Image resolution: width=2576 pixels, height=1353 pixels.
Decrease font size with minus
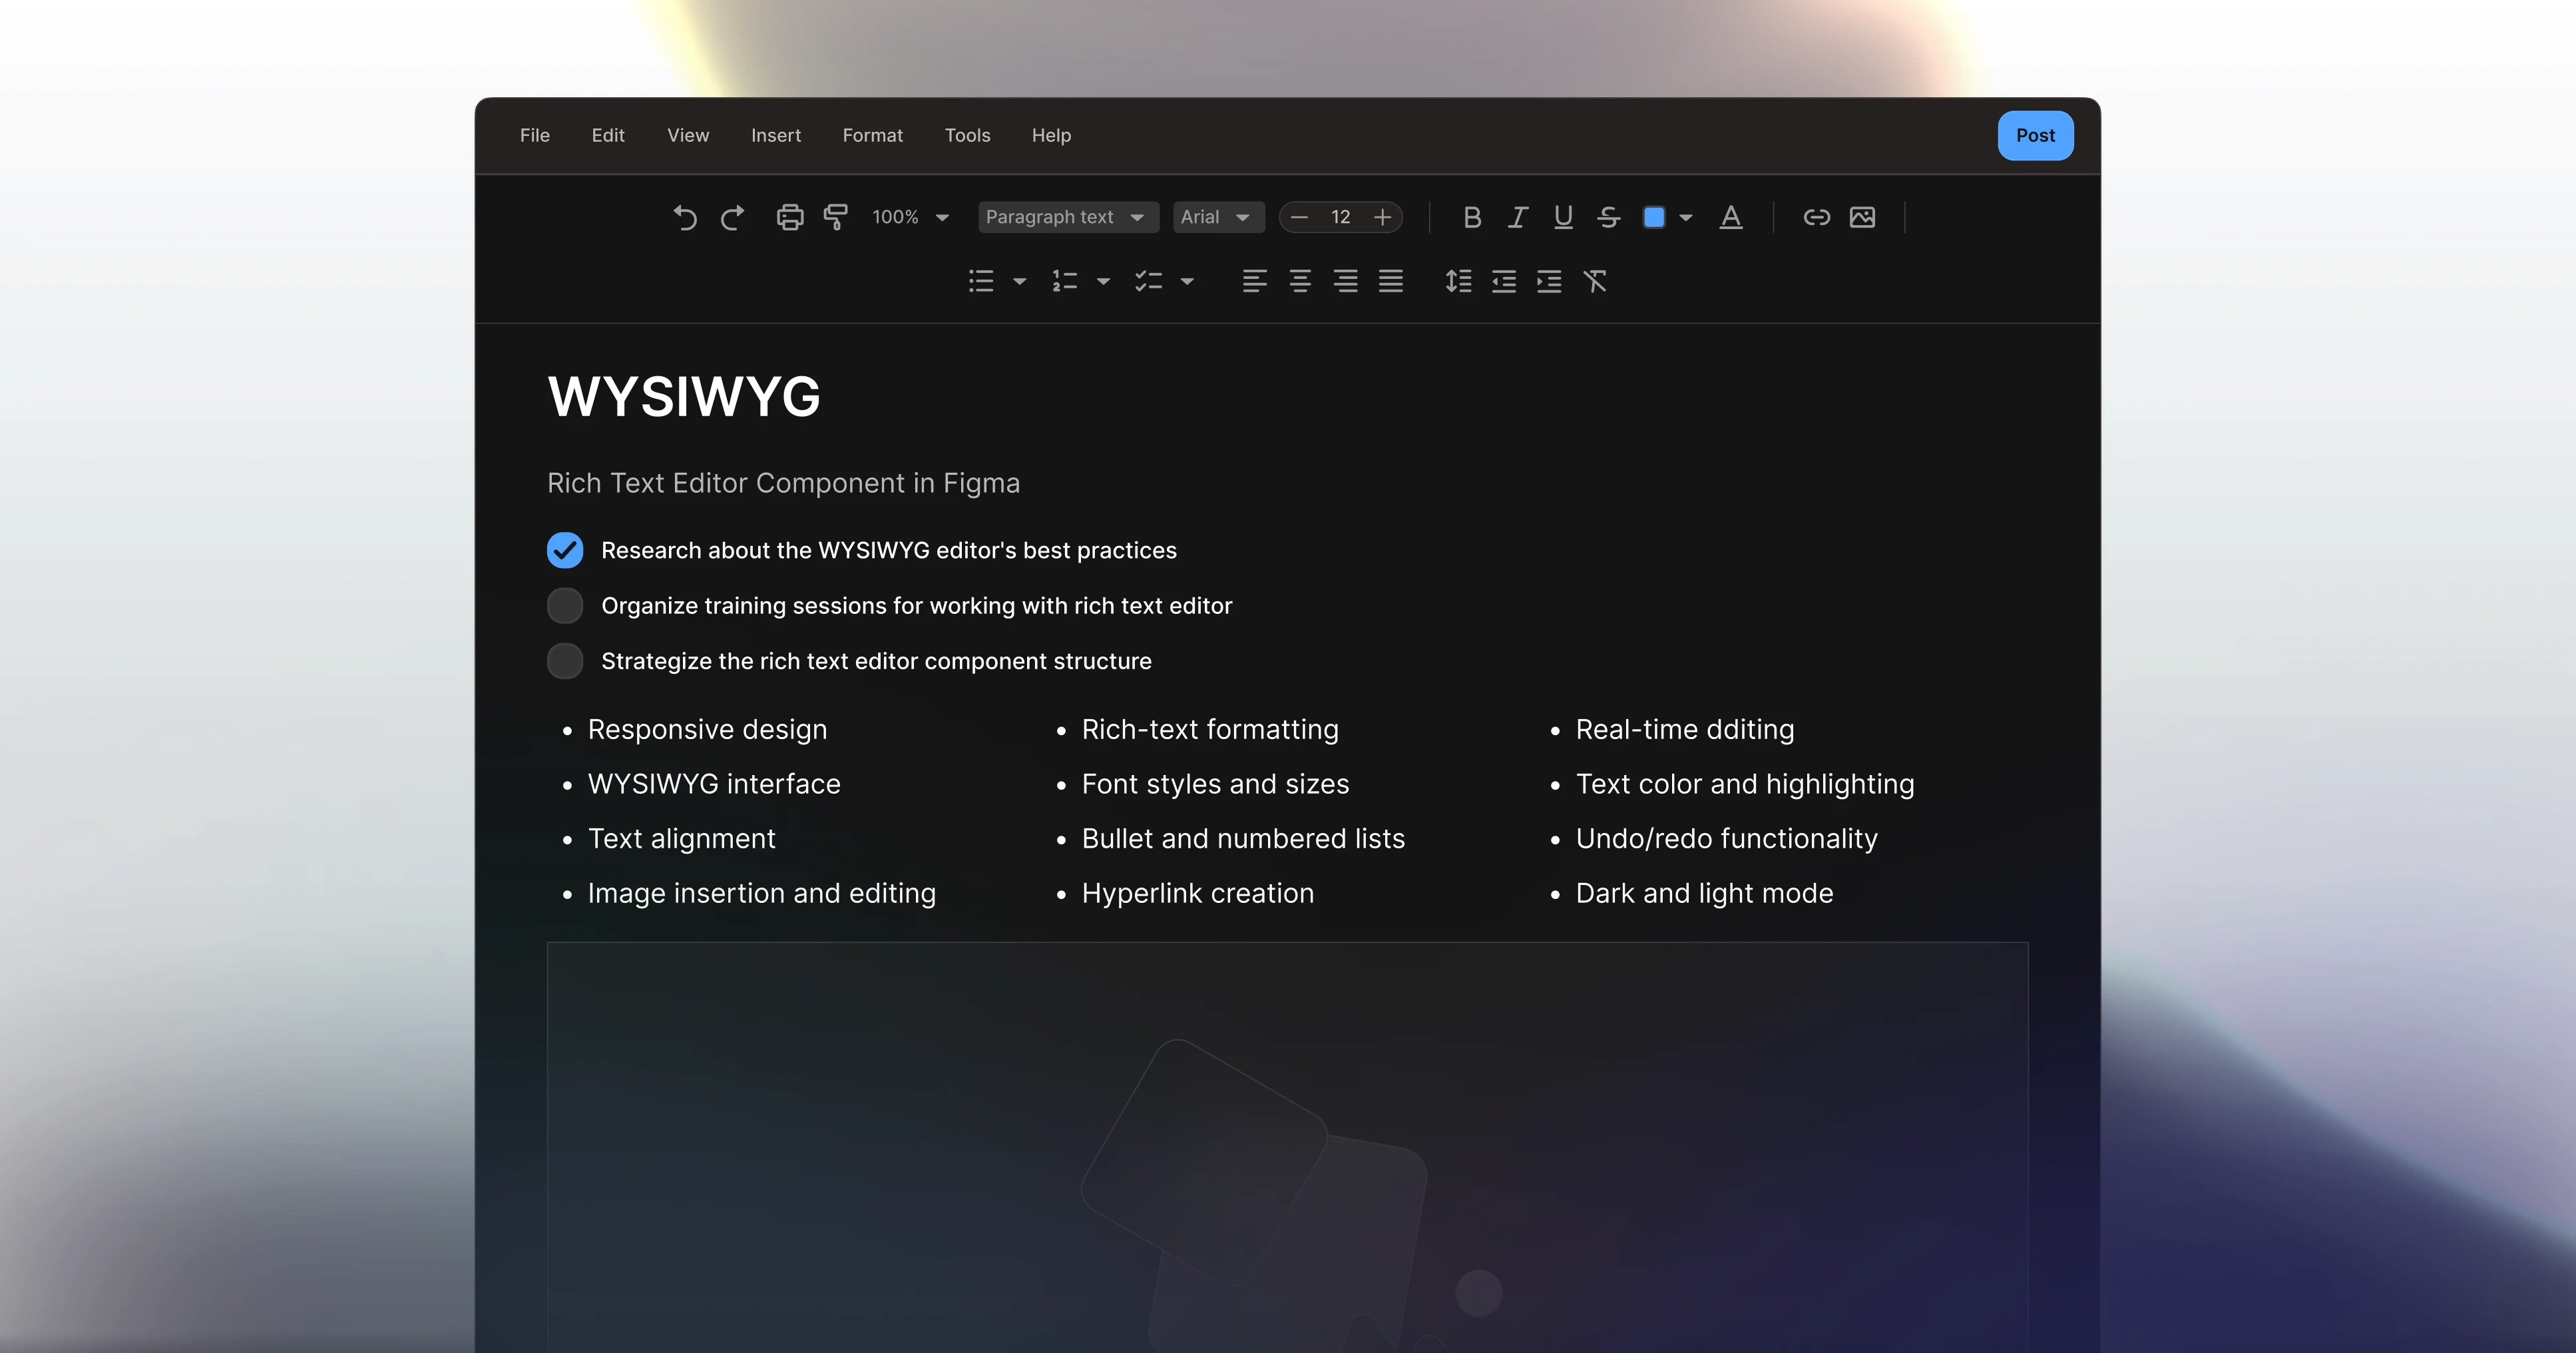point(1299,217)
